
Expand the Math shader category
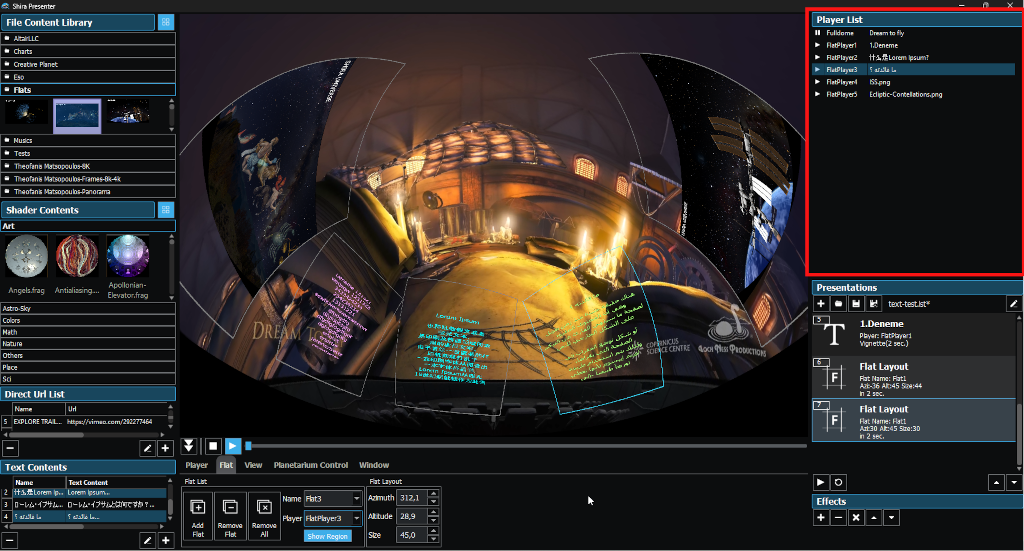(88, 332)
